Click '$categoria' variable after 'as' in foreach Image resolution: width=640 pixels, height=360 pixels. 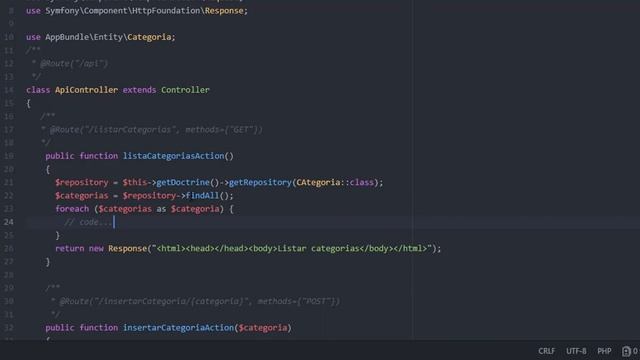pos(195,209)
